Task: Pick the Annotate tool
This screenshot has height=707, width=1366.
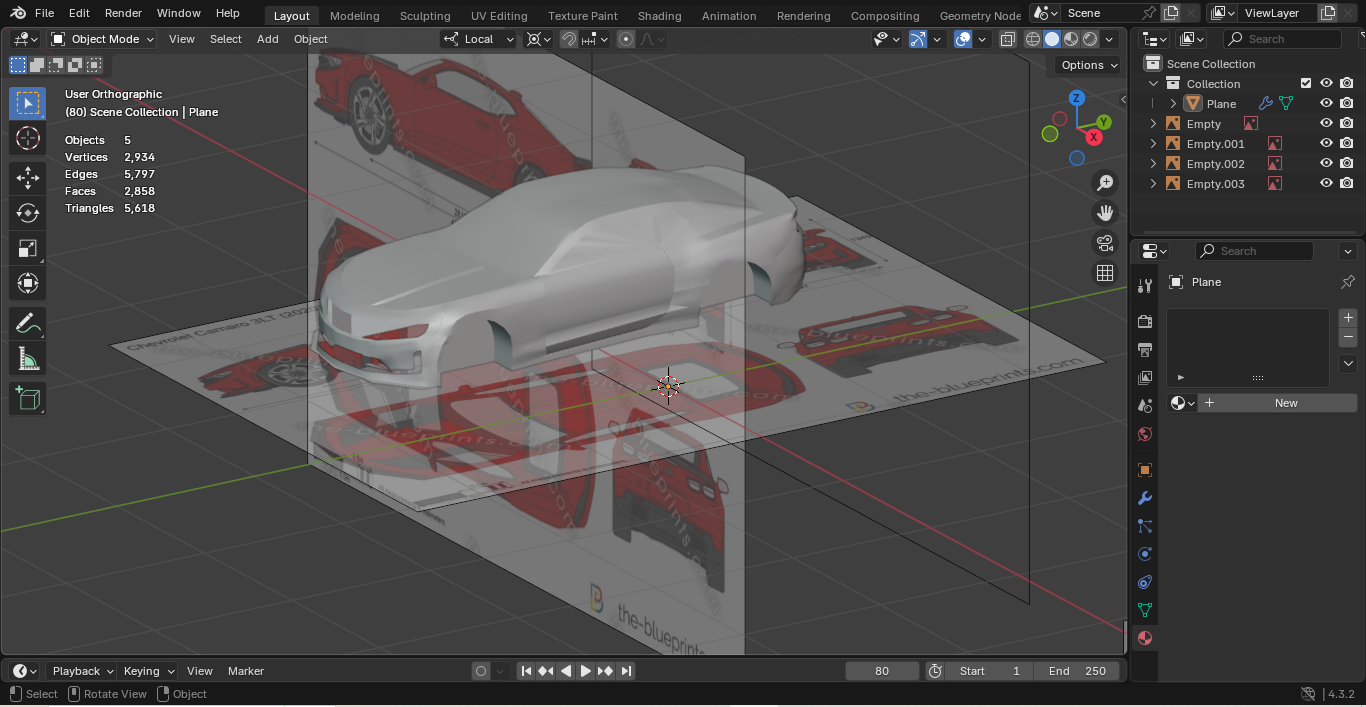Action: click(28, 323)
